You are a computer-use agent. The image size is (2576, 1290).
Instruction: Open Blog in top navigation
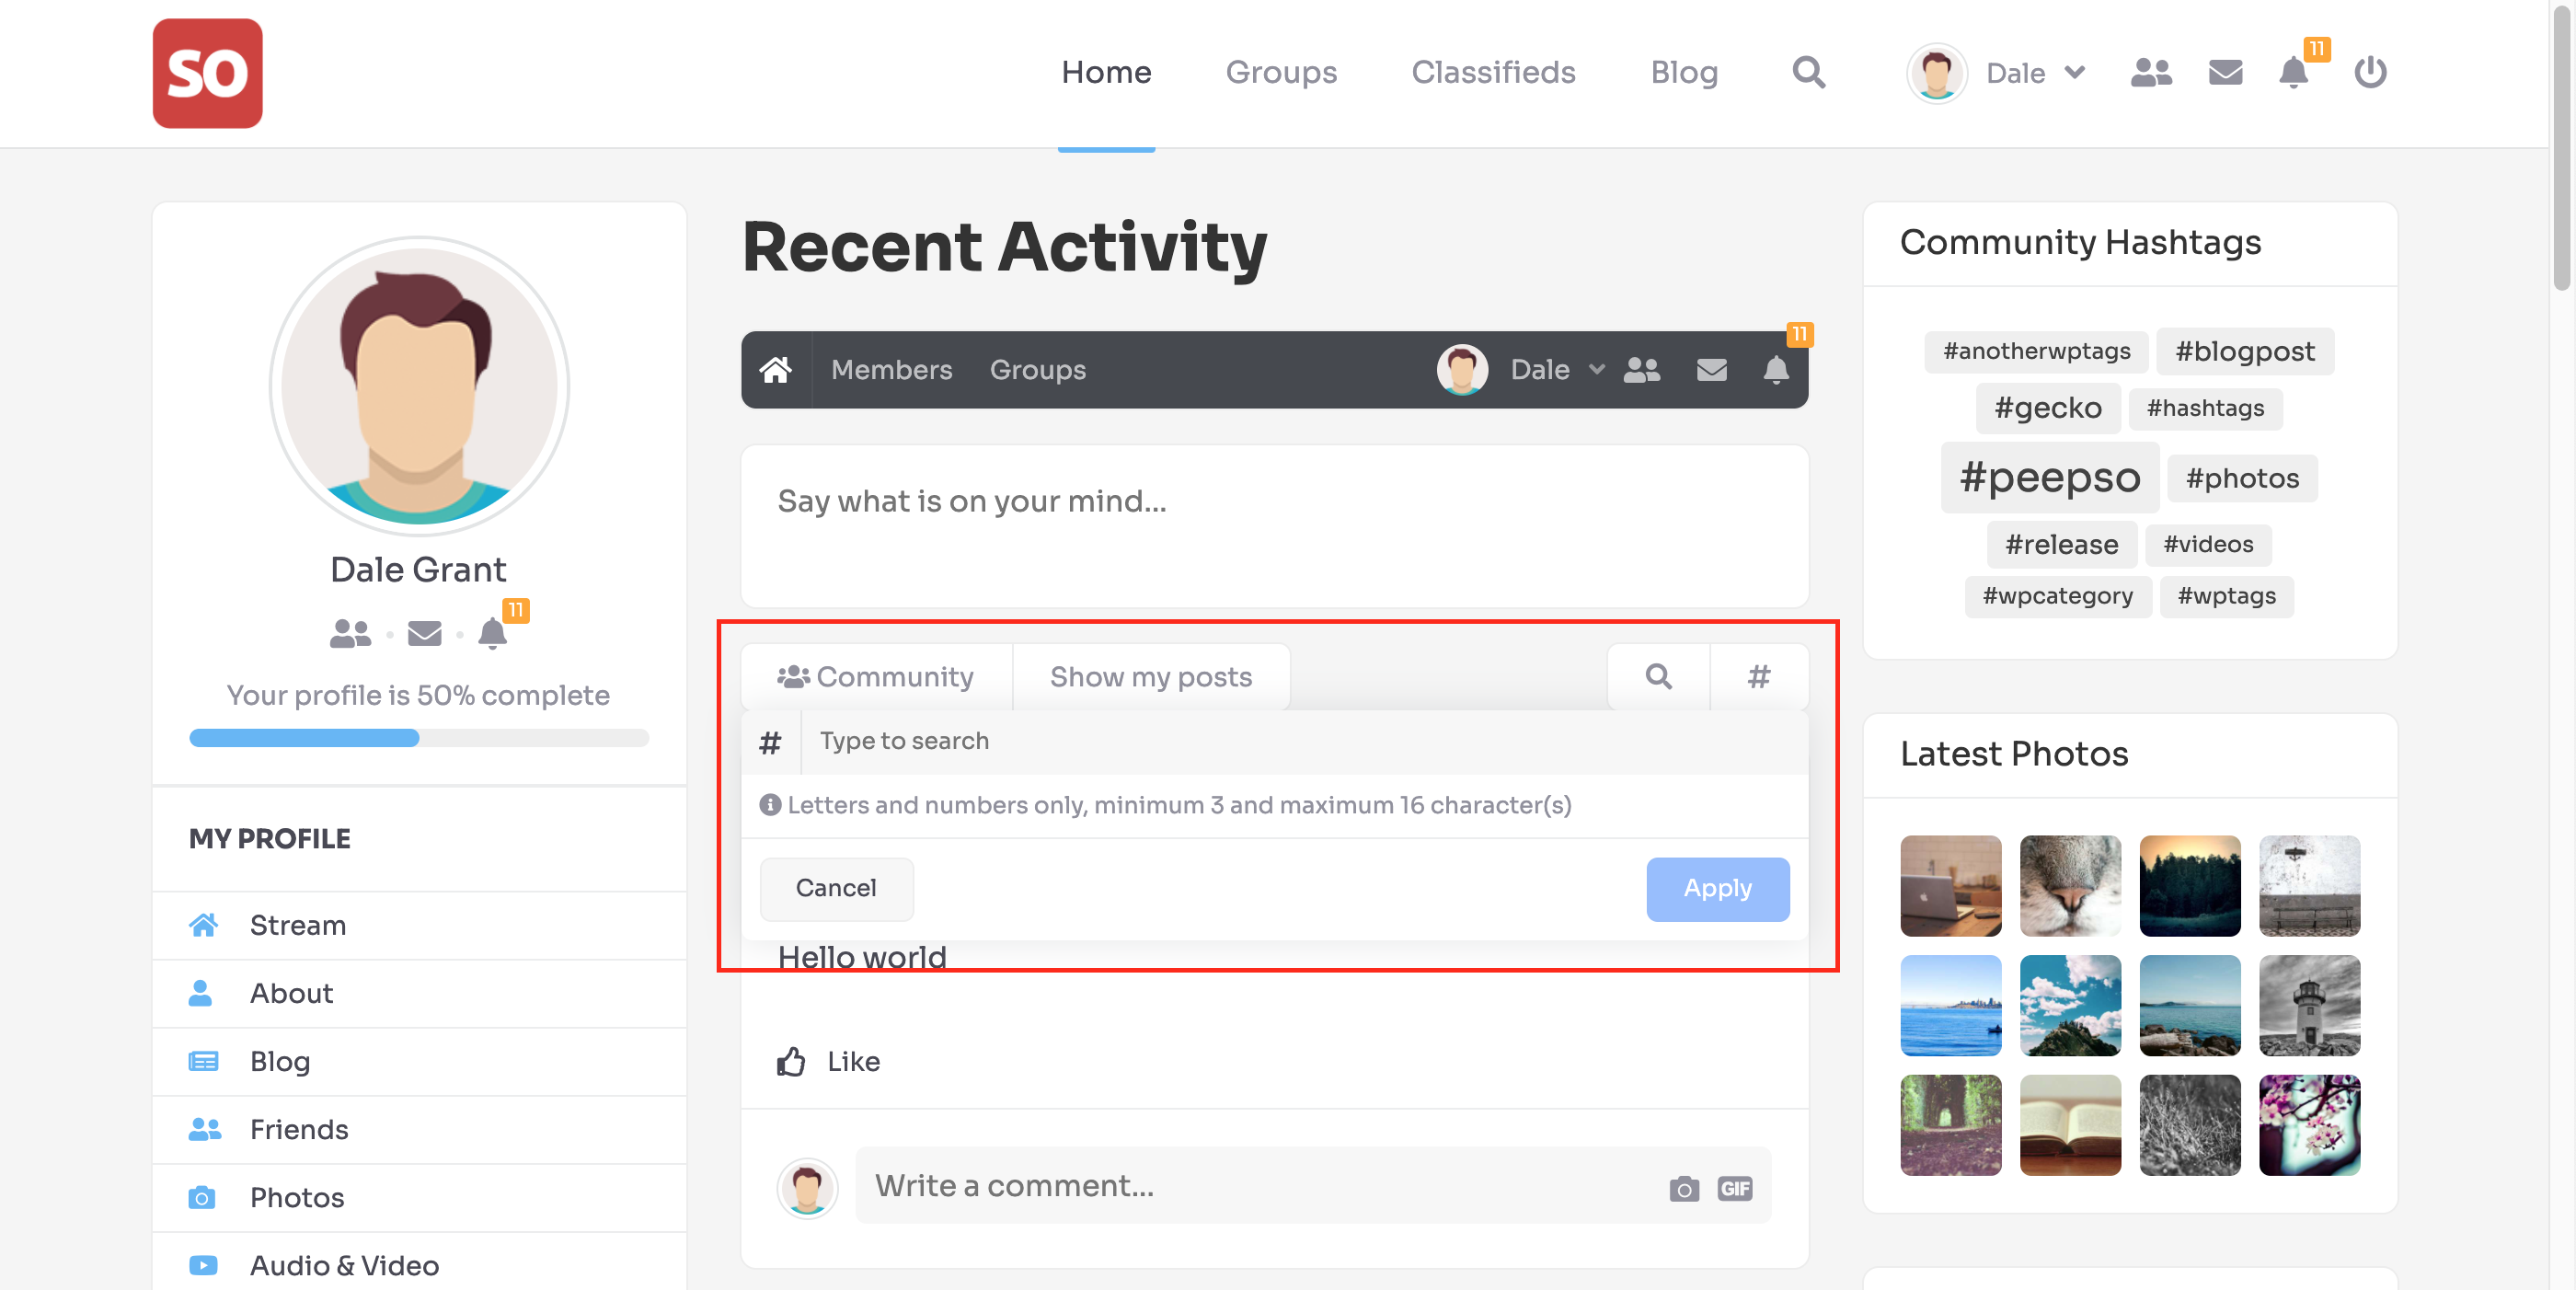click(x=1684, y=72)
